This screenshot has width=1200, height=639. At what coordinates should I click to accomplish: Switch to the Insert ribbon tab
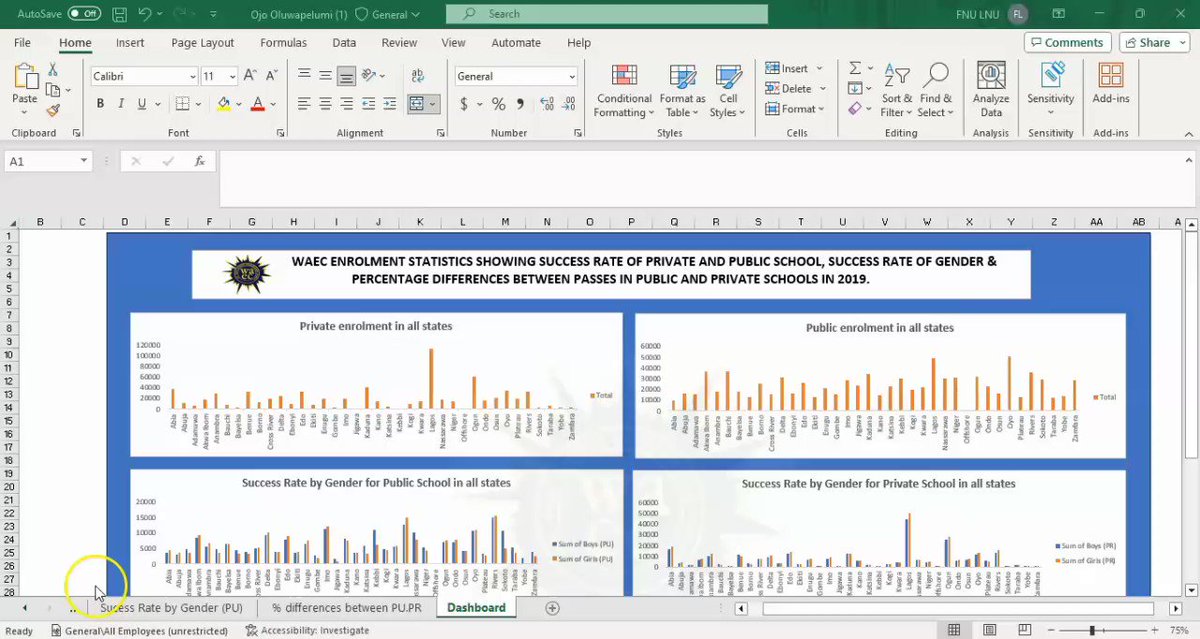pyautogui.click(x=130, y=43)
